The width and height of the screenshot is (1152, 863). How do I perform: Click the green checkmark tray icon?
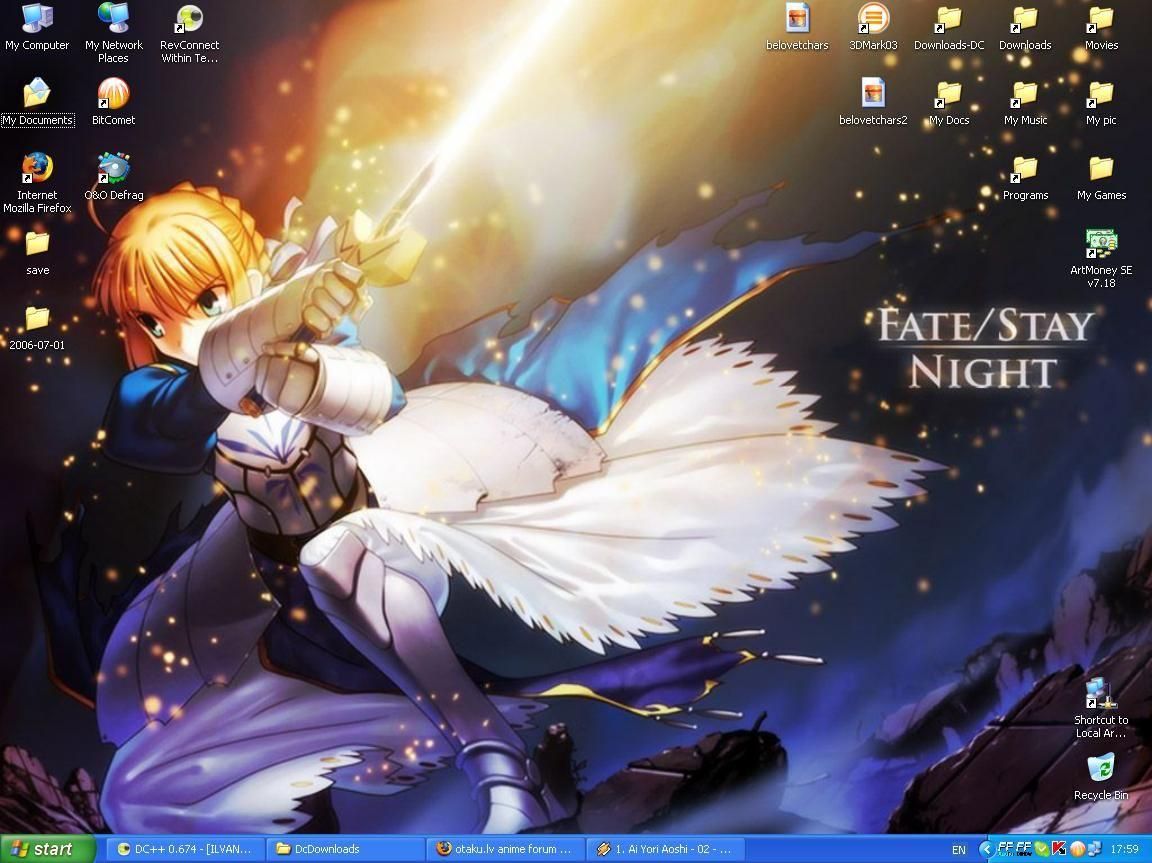tap(1042, 849)
